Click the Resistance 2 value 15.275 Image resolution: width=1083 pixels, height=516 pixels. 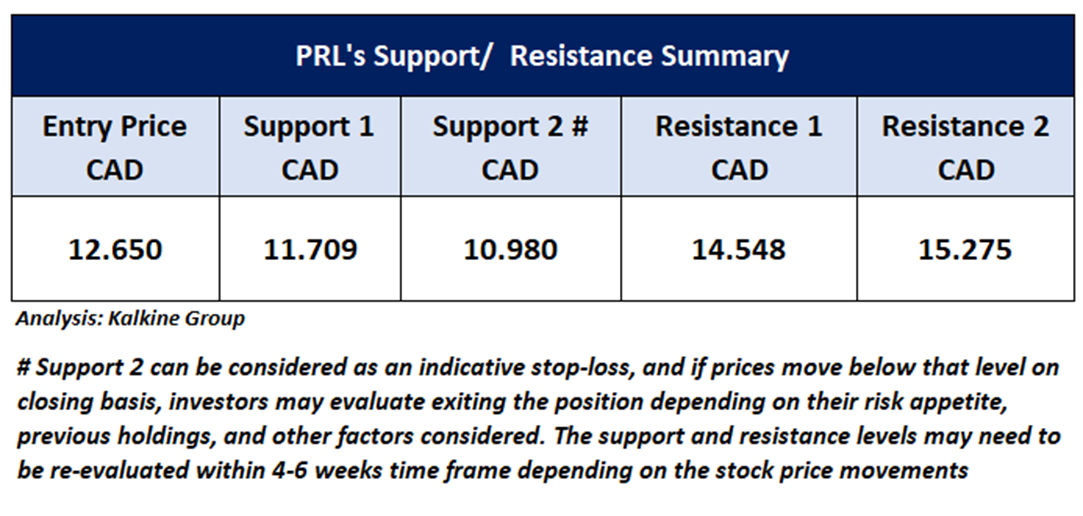click(x=966, y=248)
